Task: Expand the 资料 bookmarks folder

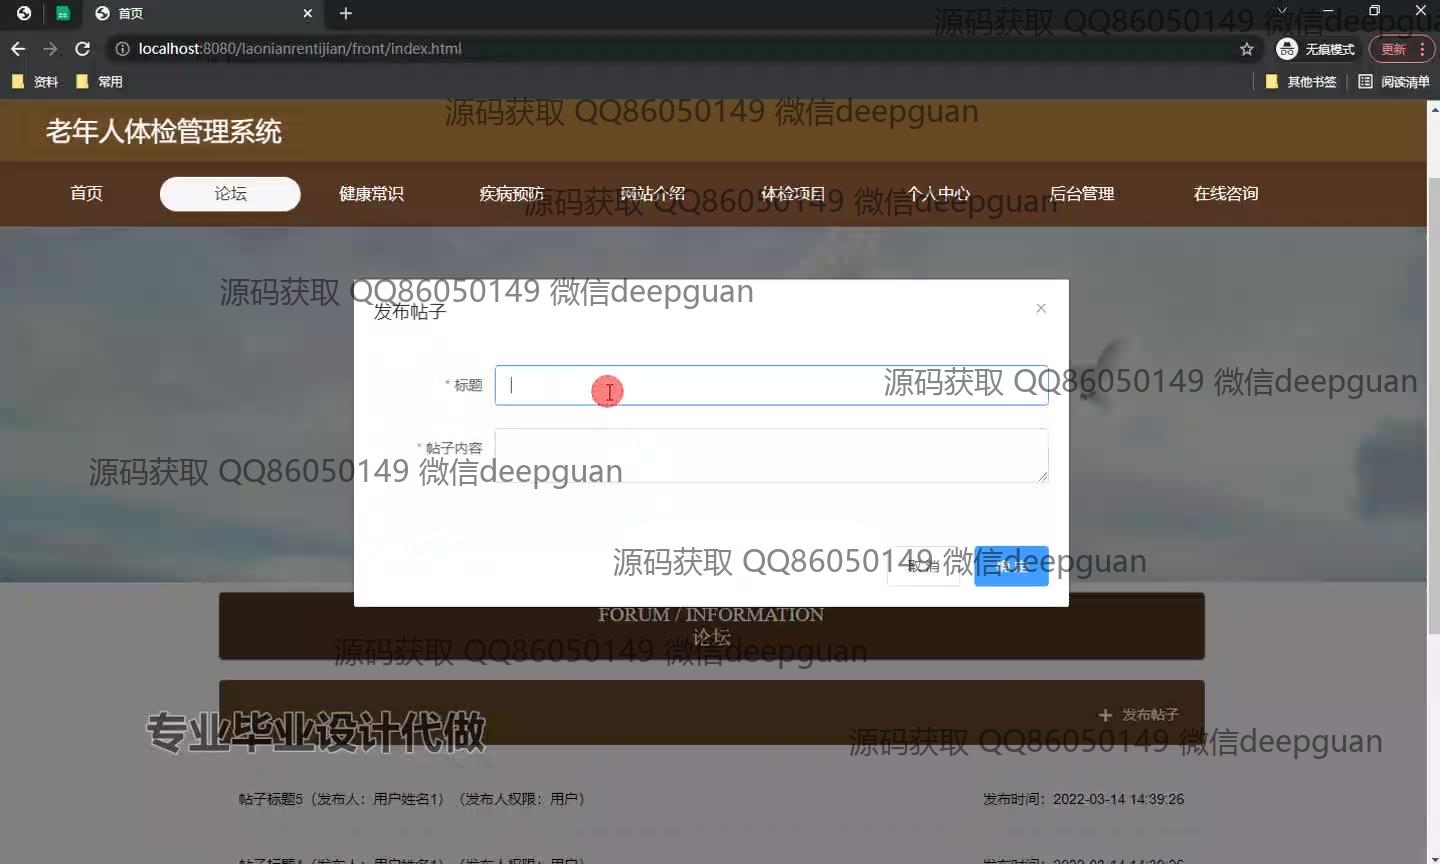Action: pos(35,82)
